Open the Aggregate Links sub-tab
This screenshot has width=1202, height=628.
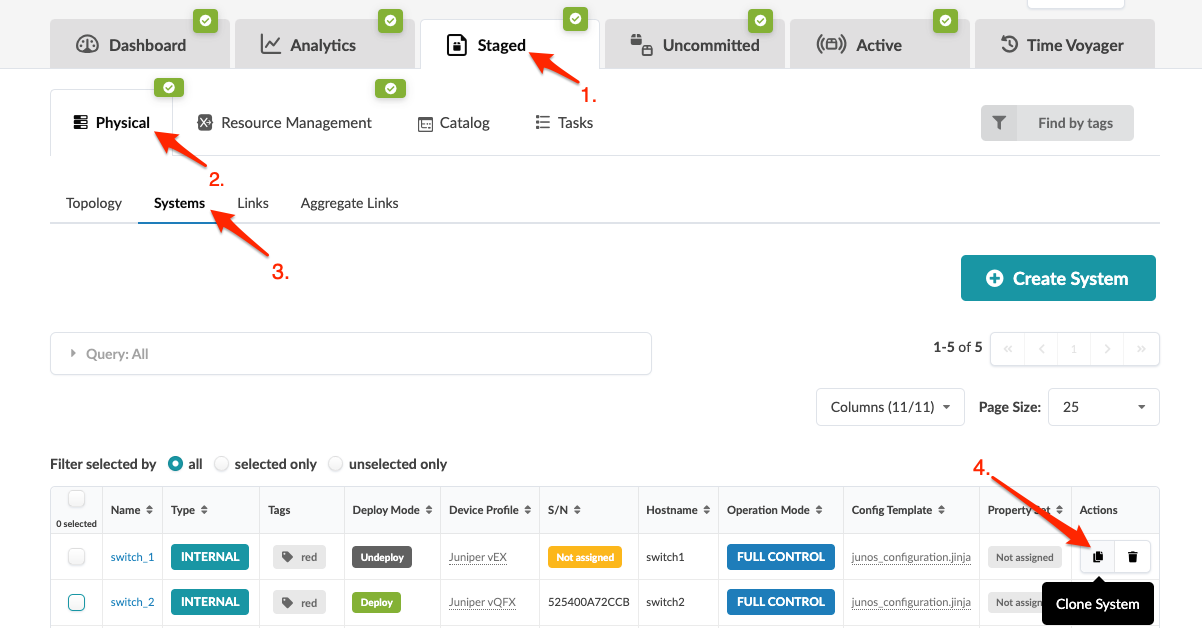(349, 203)
